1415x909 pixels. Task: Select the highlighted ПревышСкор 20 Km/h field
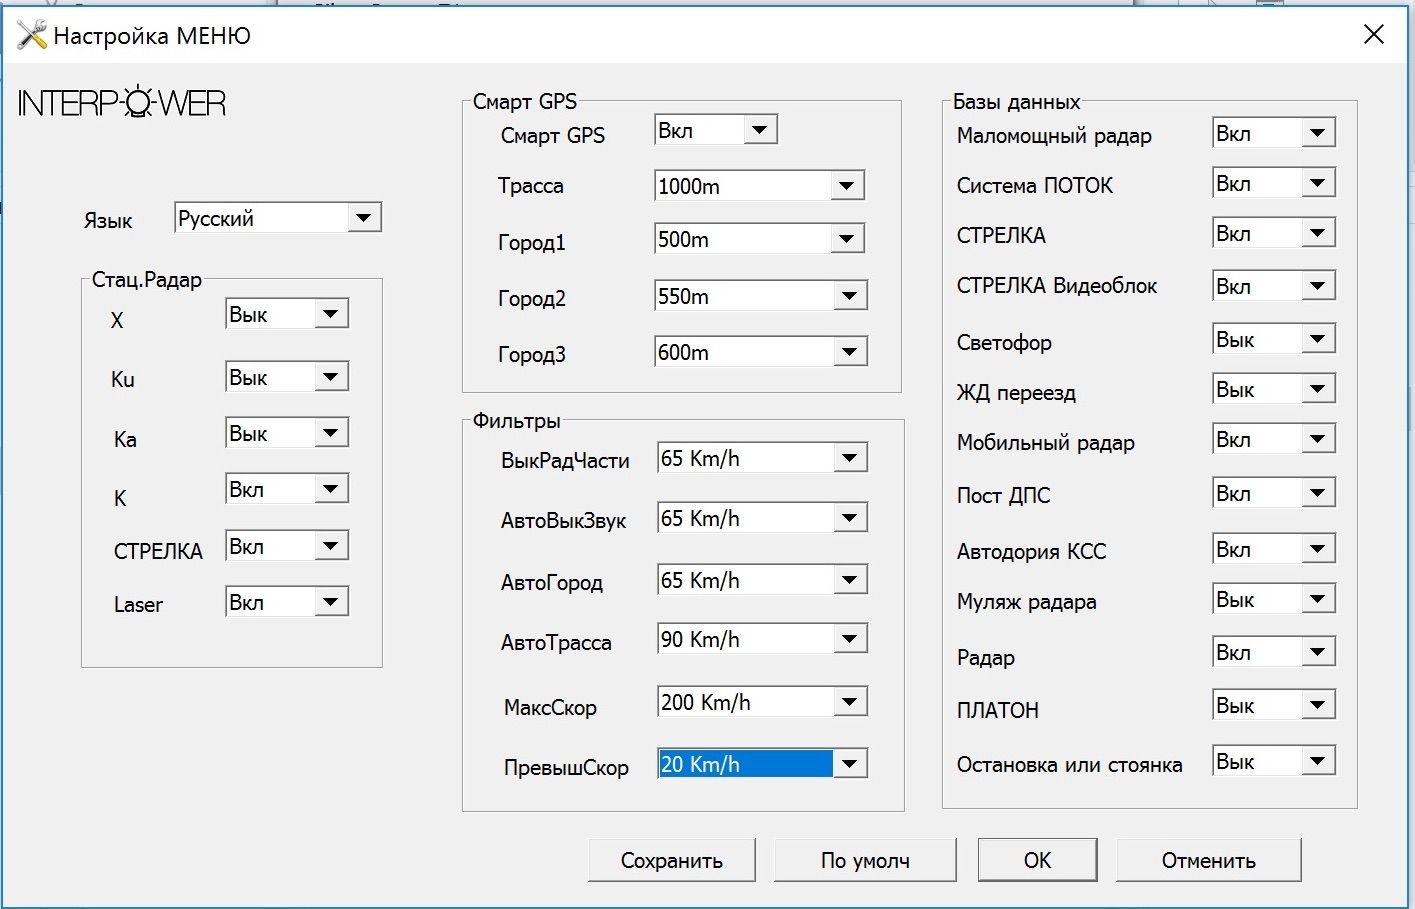click(745, 764)
